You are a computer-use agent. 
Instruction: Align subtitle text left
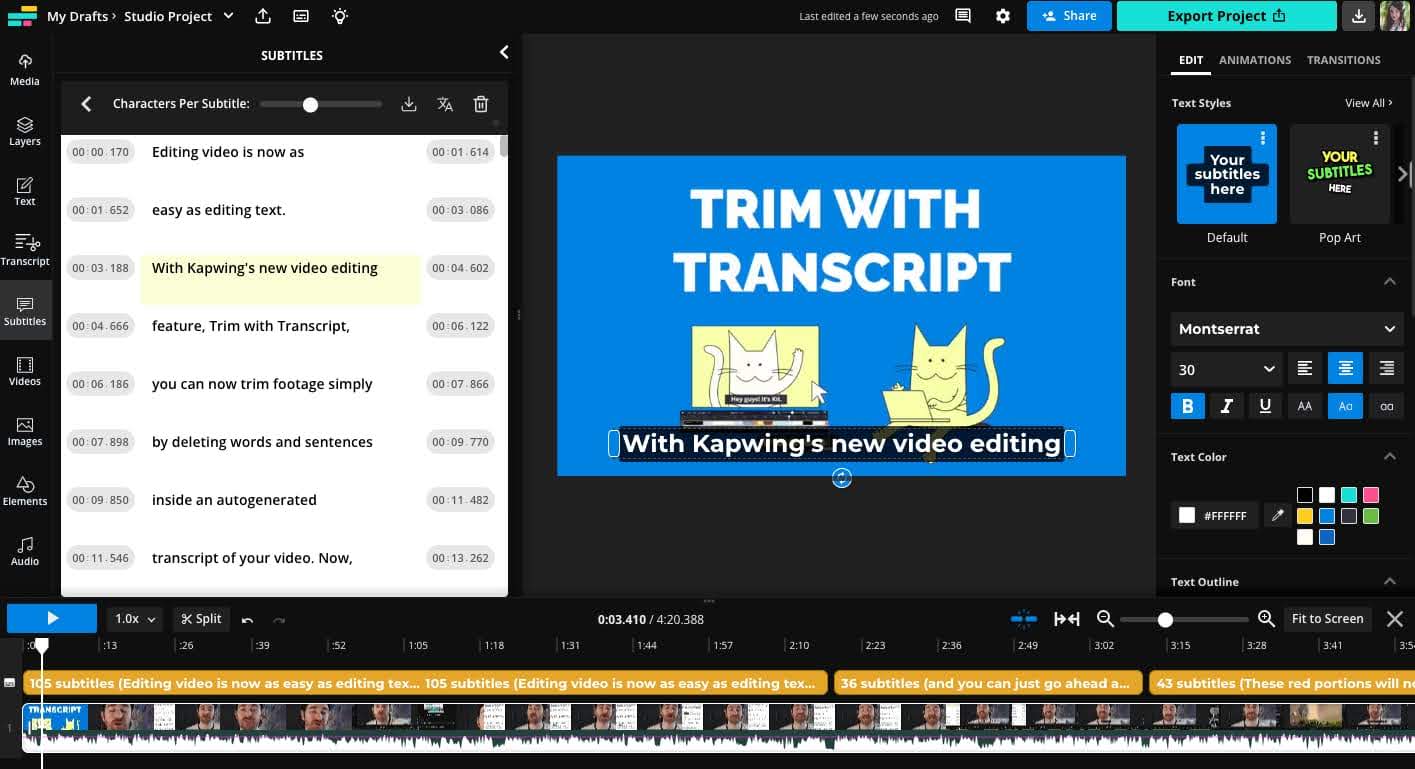1304,369
